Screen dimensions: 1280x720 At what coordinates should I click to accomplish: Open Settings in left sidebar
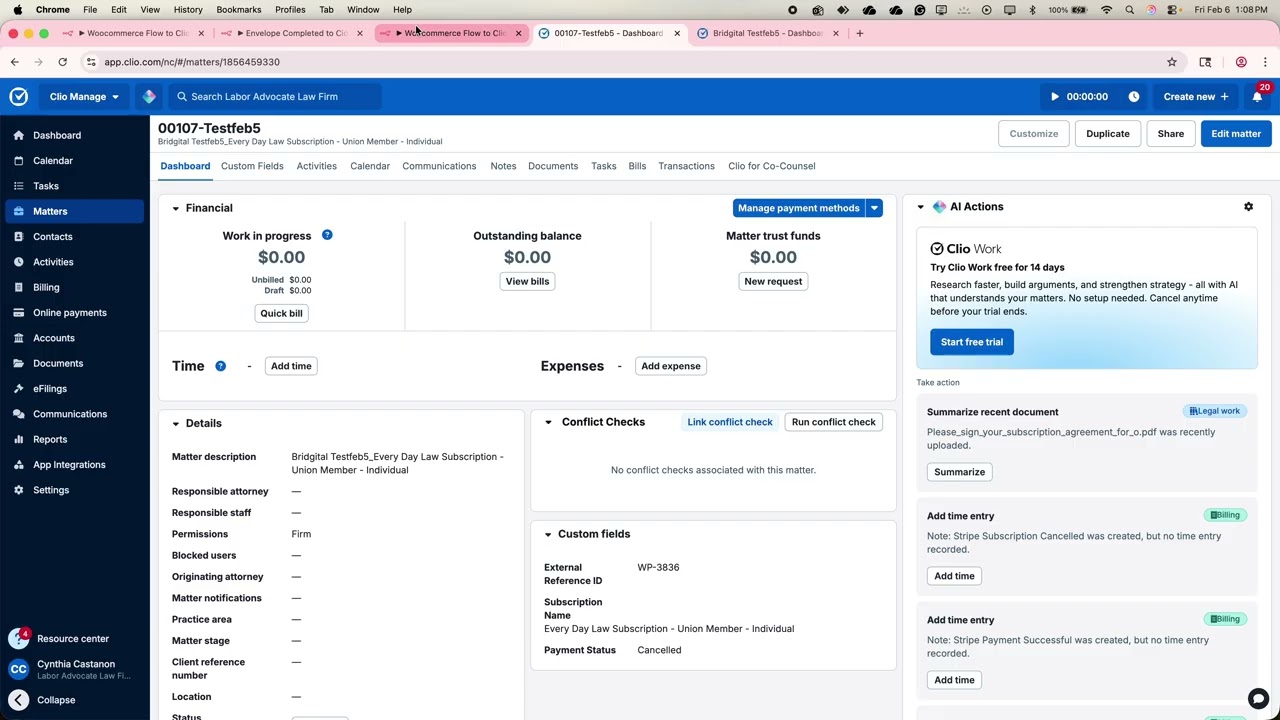click(x=51, y=490)
